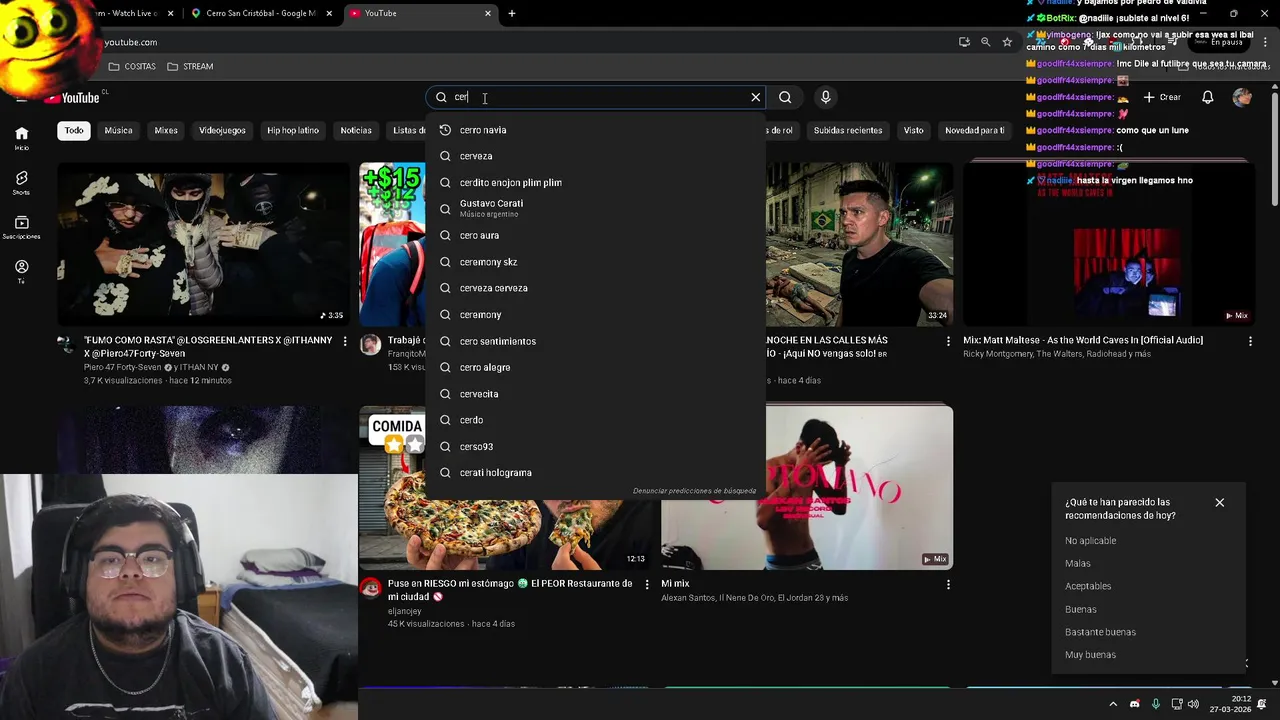Choose suggestion 'cero aura'
The height and width of the screenshot is (720, 1280).
(595, 235)
